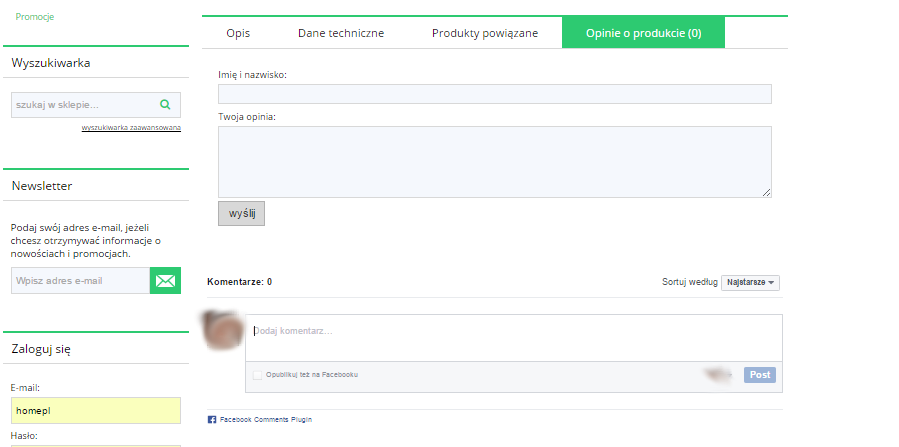Screen dimensions: 899x447
Task: Click the blurred account switcher next to Post
Action: point(720,375)
